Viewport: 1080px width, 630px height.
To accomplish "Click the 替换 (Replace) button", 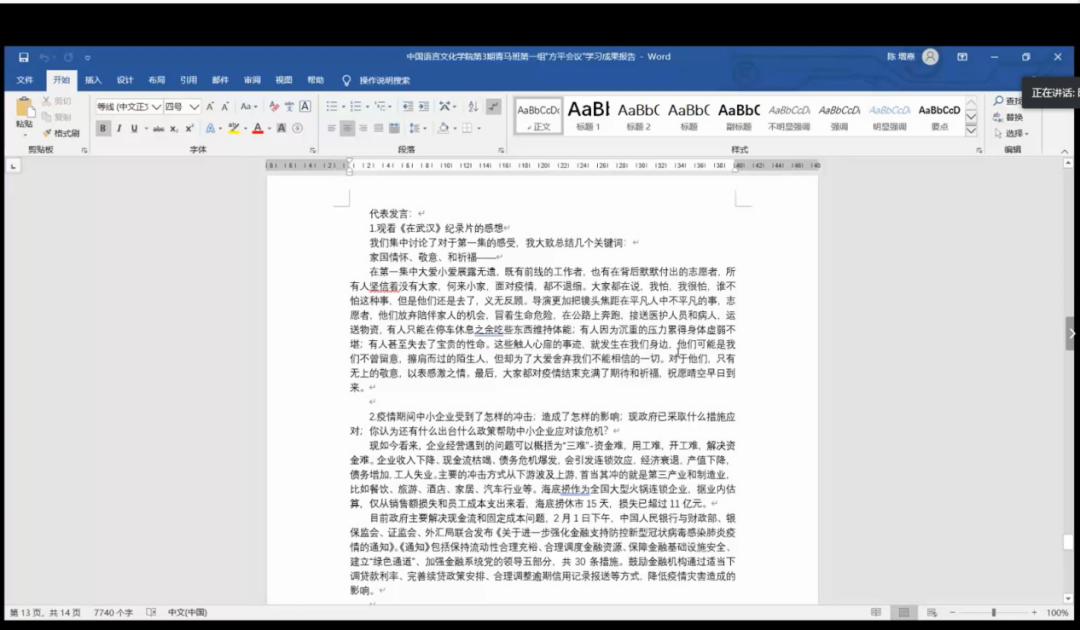I will 1008,117.
